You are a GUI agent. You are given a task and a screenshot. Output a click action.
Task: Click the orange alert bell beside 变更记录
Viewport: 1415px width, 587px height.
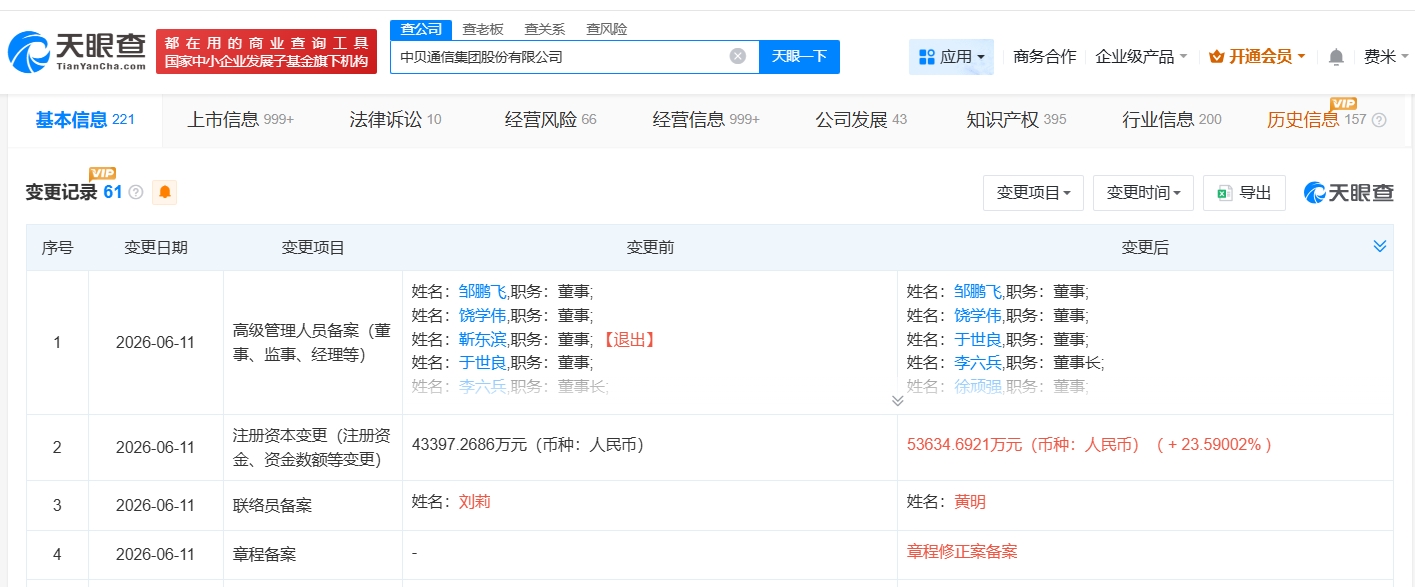[164, 192]
